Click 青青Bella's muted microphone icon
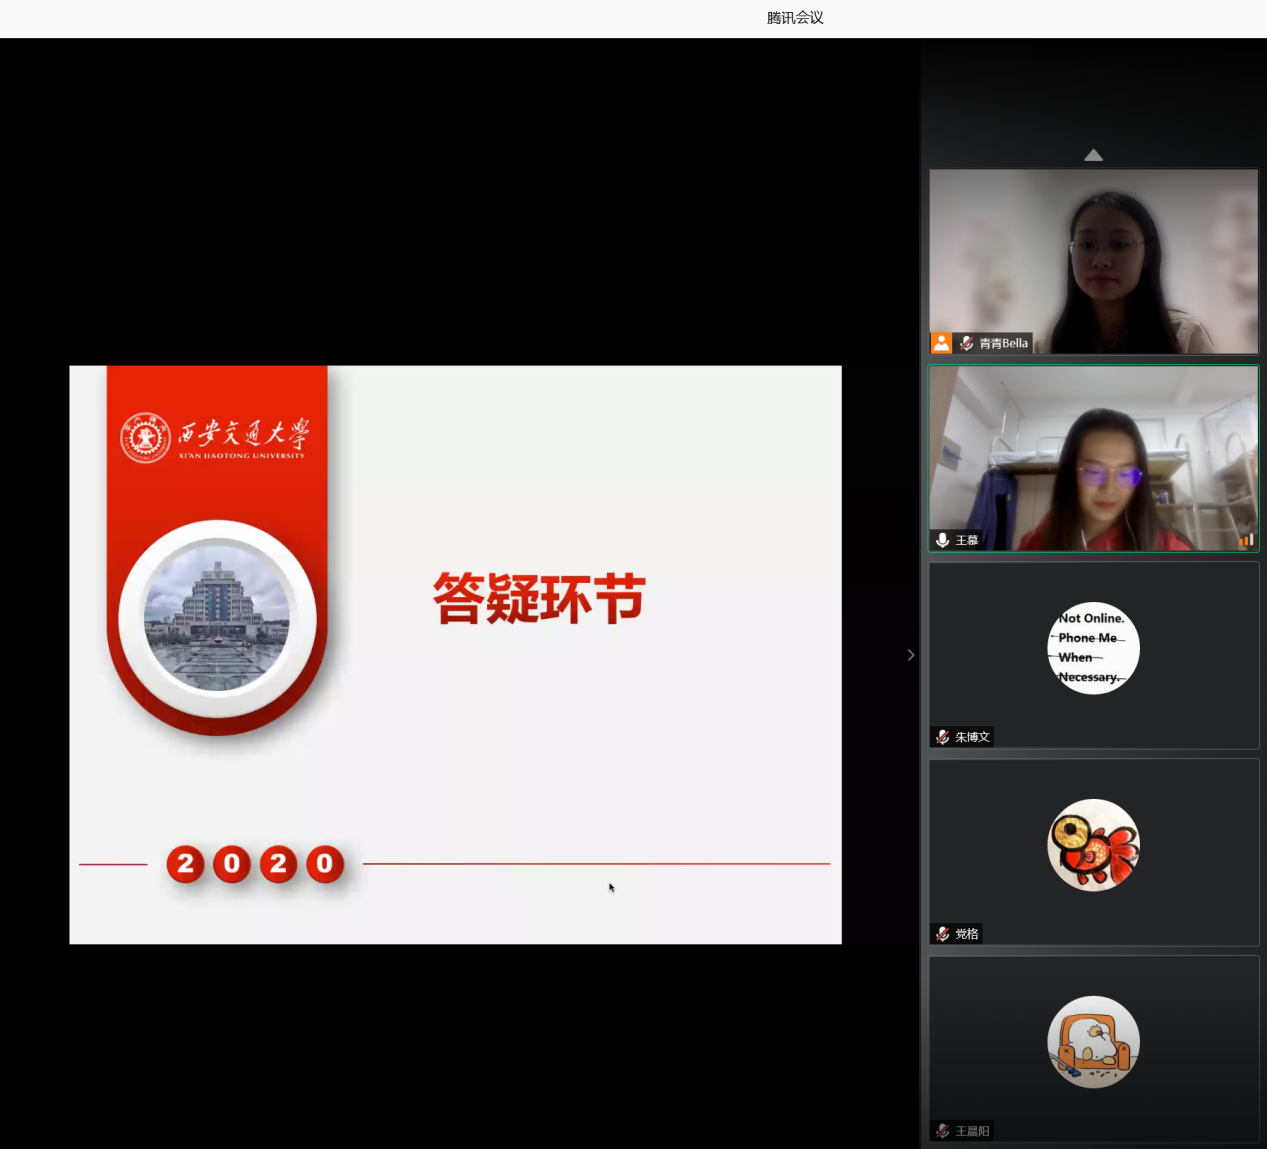Image resolution: width=1267 pixels, height=1149 pixels. 966,343
